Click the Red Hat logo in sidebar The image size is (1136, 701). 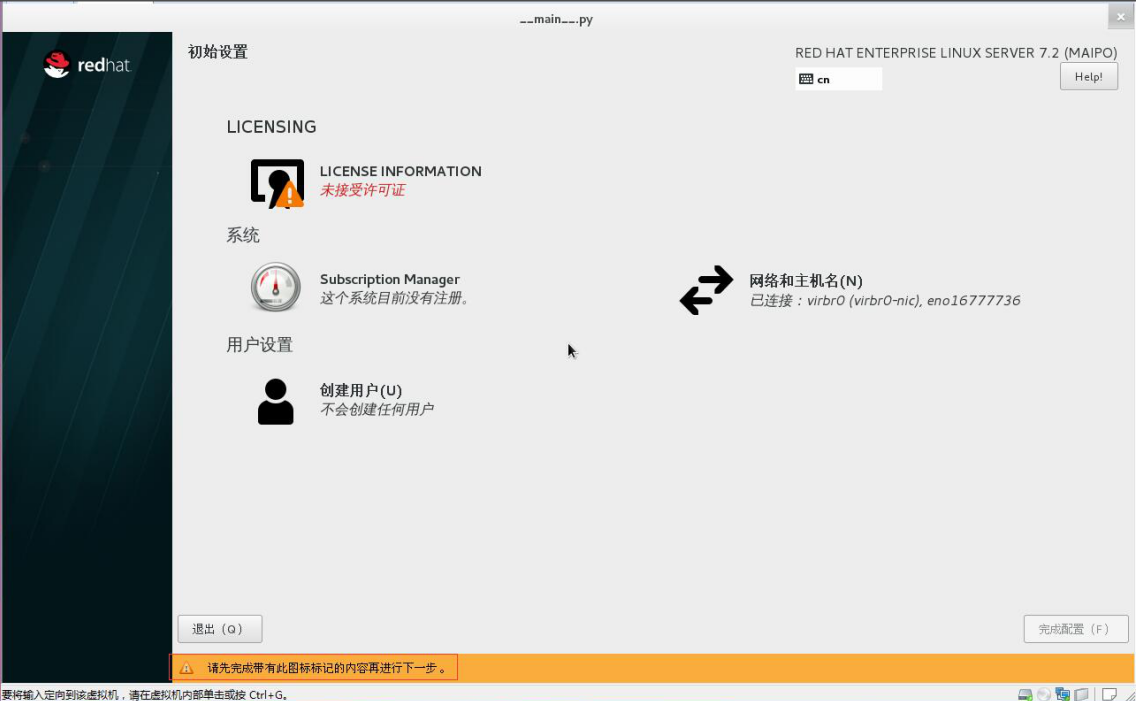pyautogui.click(x=86, y=64)
